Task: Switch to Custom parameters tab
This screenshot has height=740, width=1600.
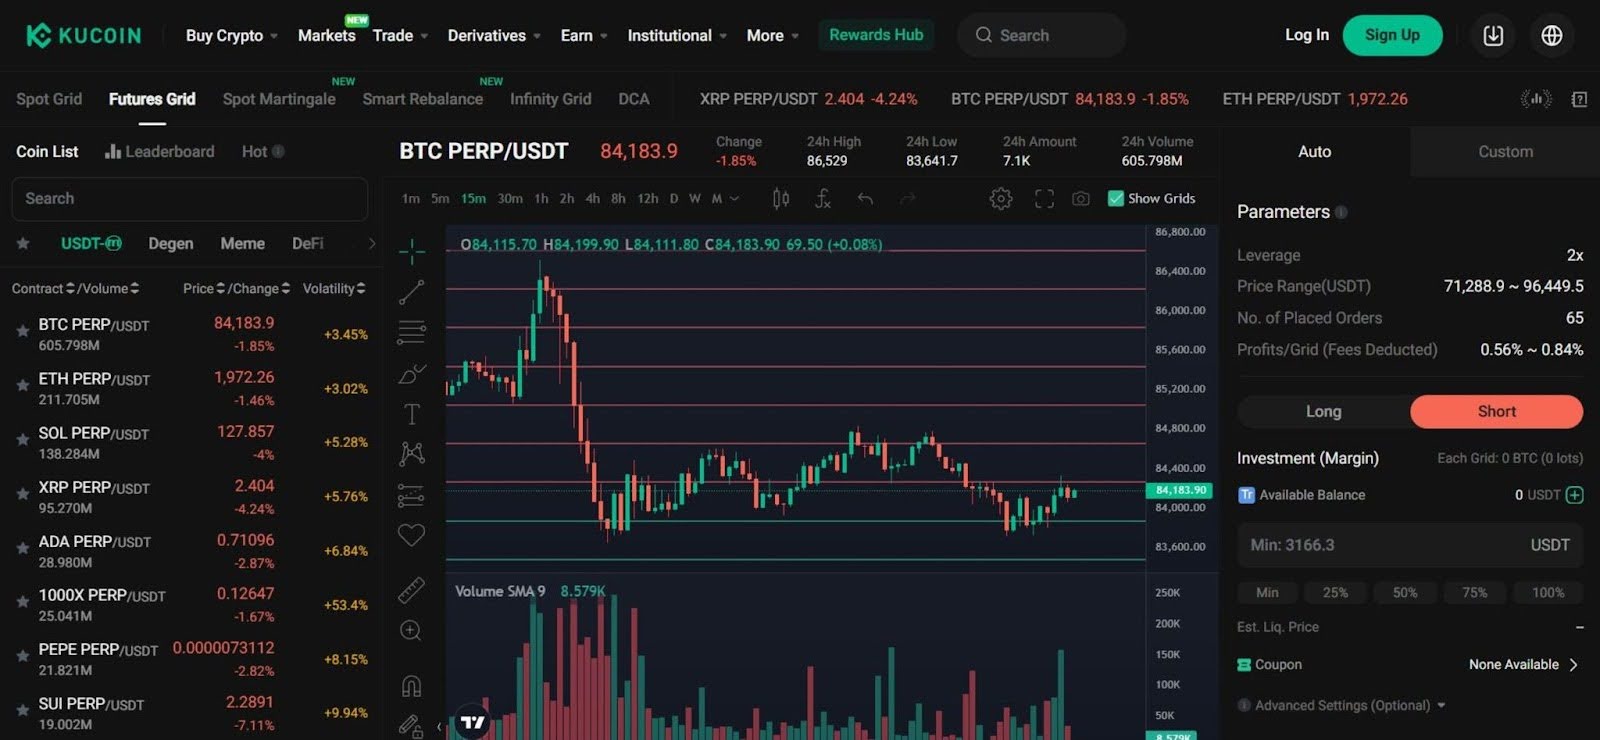Action: pyautogui.click(x=1505, y=152)
